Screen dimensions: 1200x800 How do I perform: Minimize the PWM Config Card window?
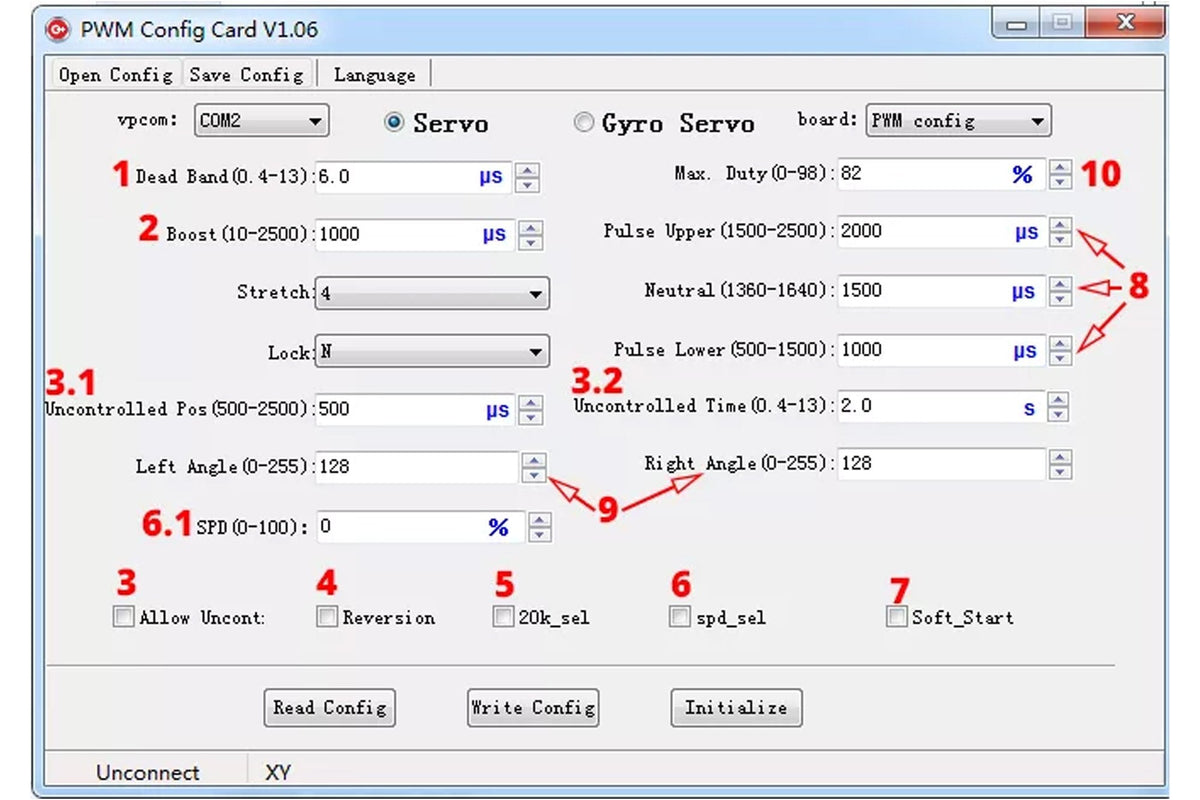click(1018, 24)
